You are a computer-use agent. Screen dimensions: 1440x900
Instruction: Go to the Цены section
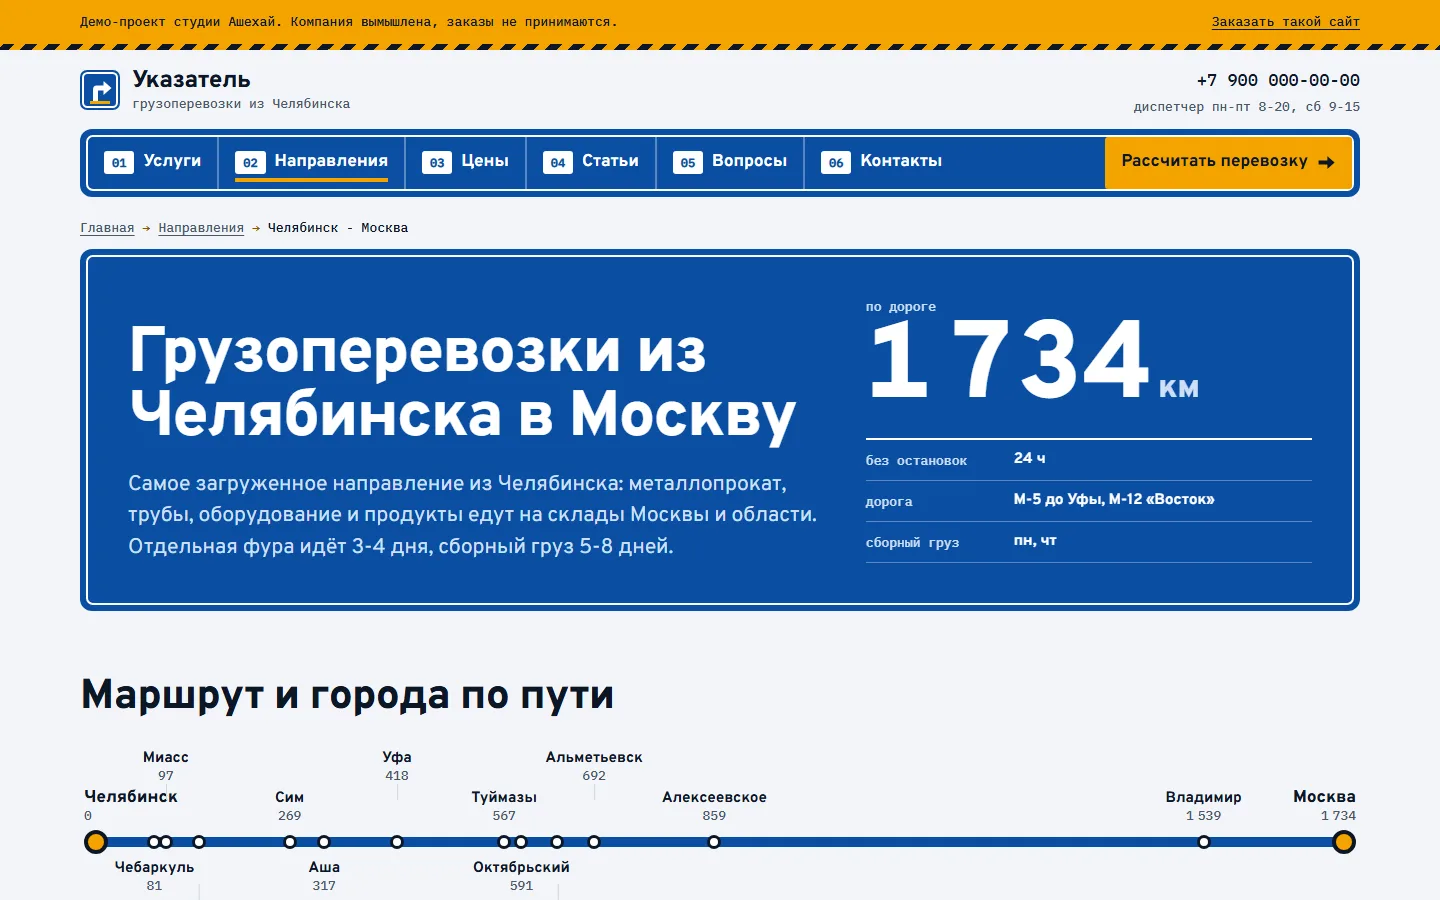coord(465,162)
